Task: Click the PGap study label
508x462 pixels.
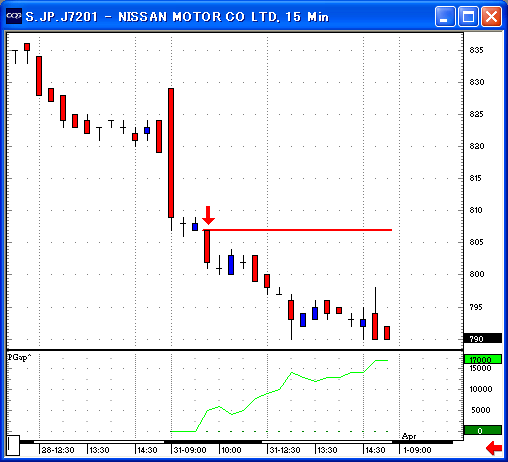Action: [19, 357]
